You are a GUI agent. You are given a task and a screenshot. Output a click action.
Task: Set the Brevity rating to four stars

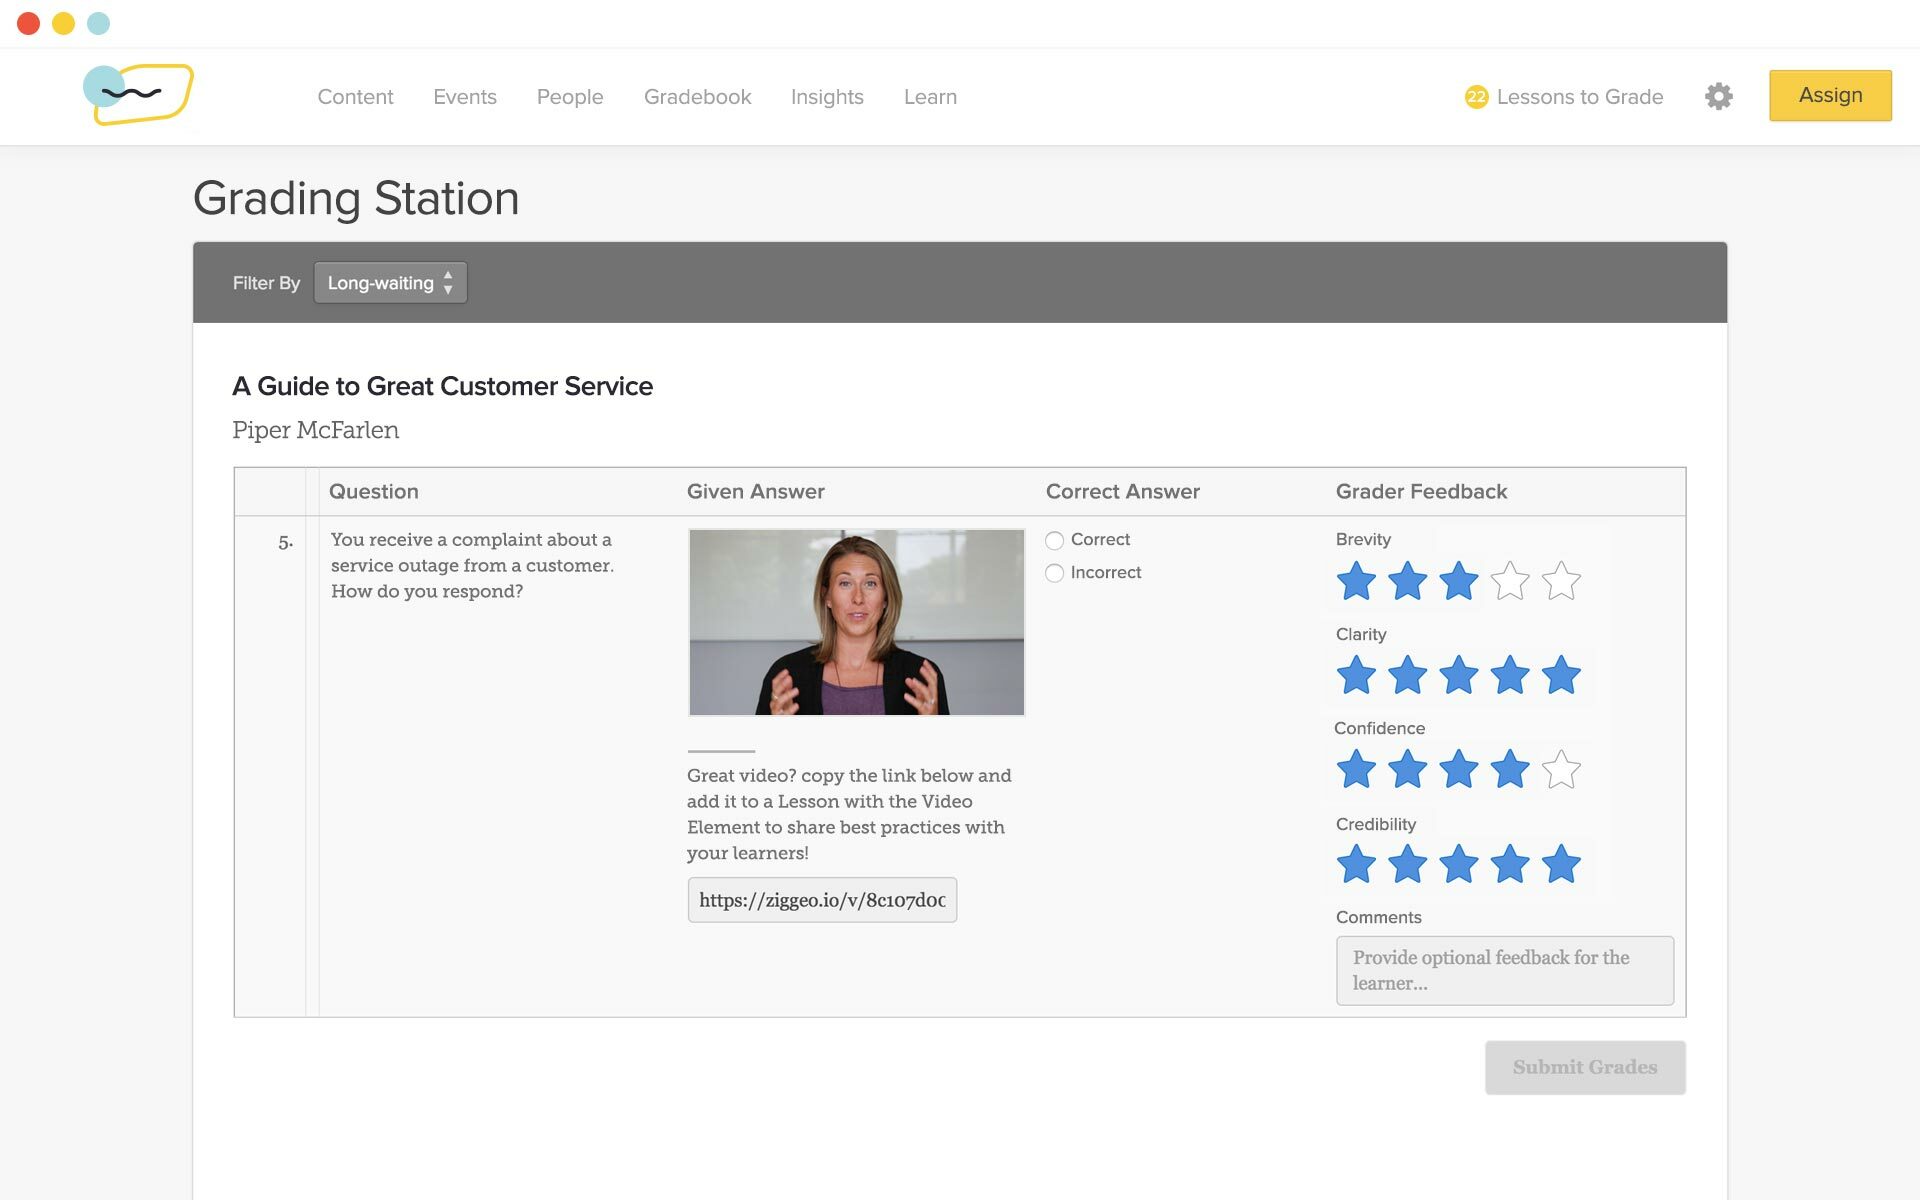pos(1509,580)
